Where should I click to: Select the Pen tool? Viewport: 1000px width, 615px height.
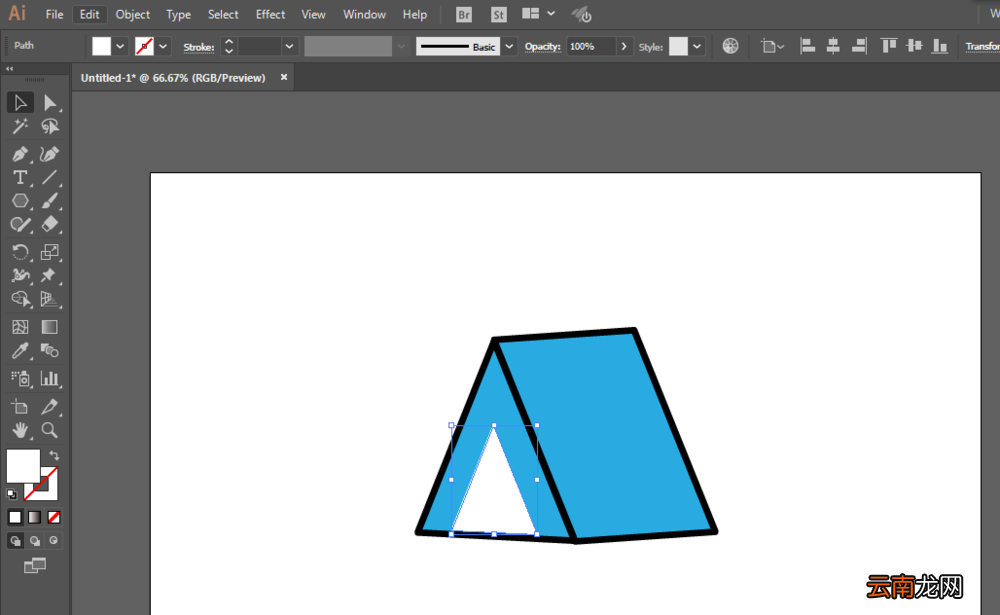pos(20,154)
